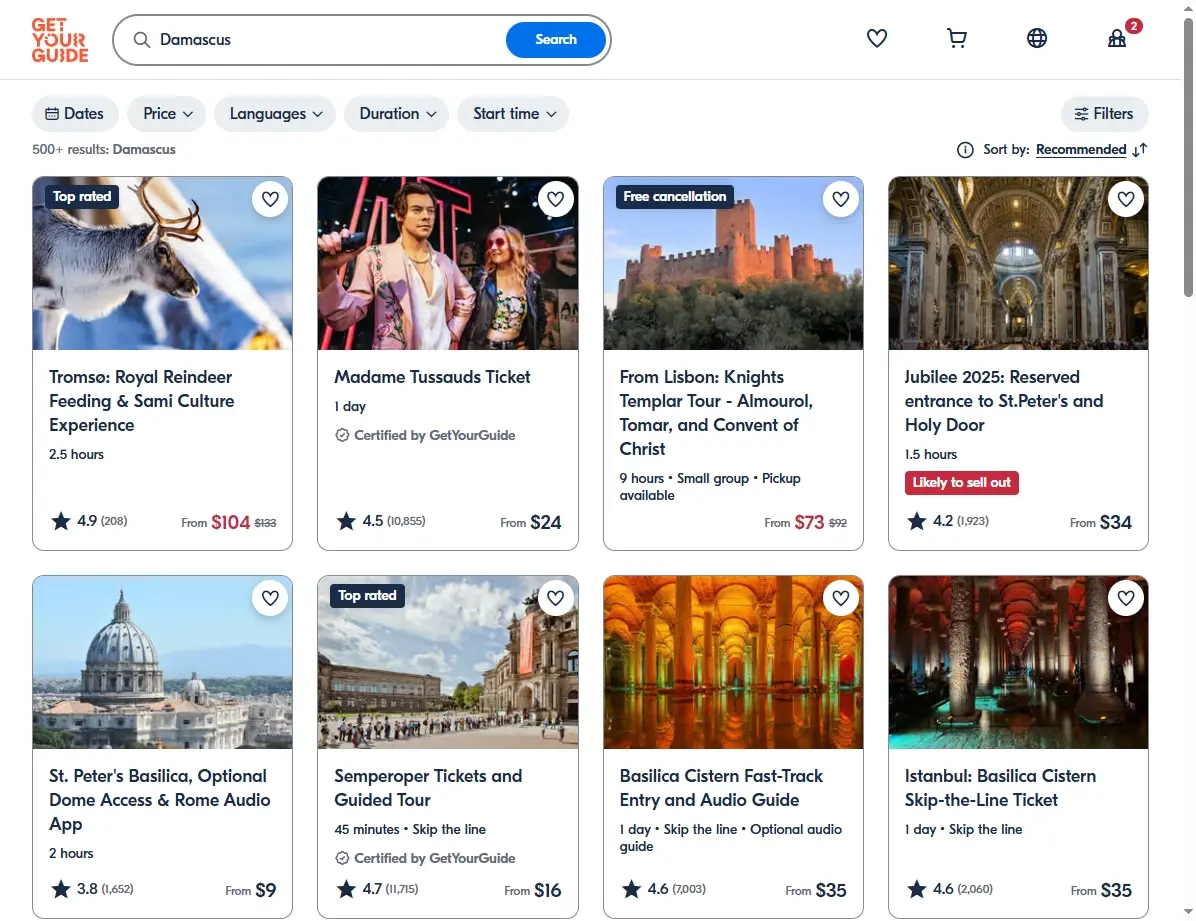Click the Damascus search input field
Screen dimensions: 1196x921
pos(328,40)
